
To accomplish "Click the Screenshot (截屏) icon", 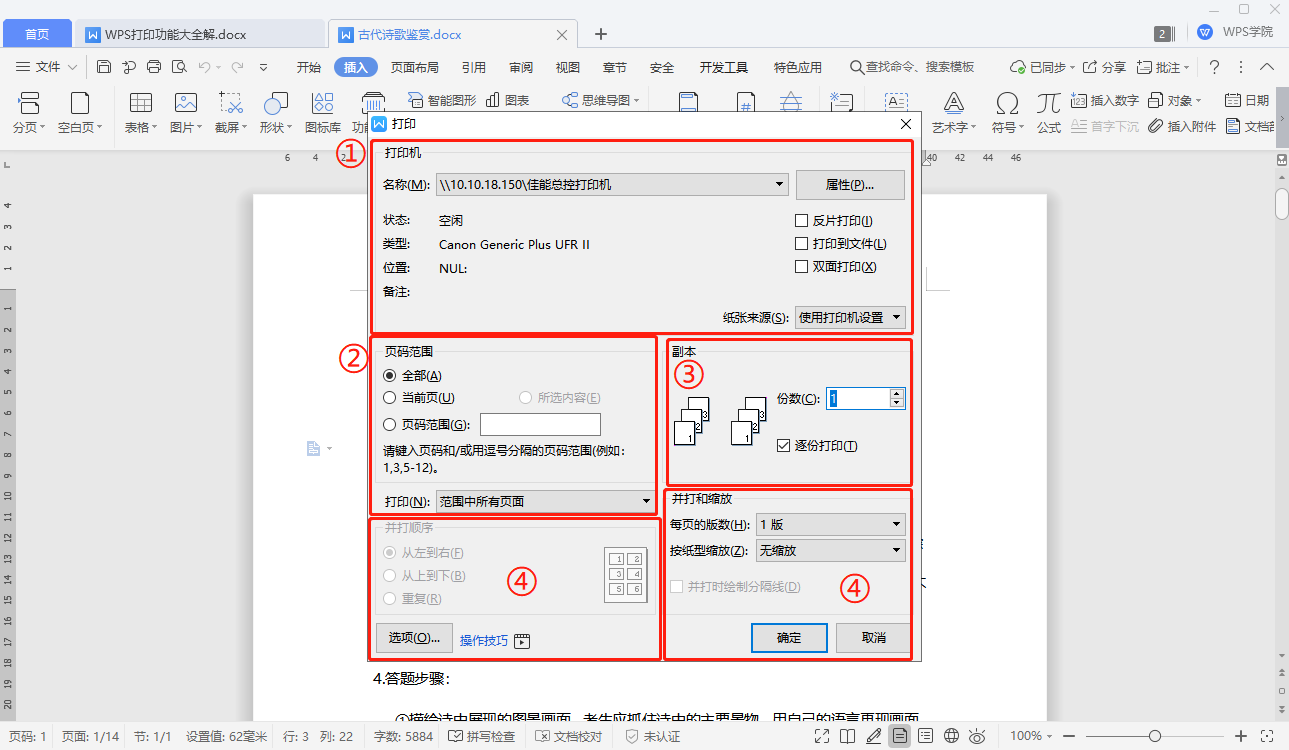I will (x=231, y=102).
